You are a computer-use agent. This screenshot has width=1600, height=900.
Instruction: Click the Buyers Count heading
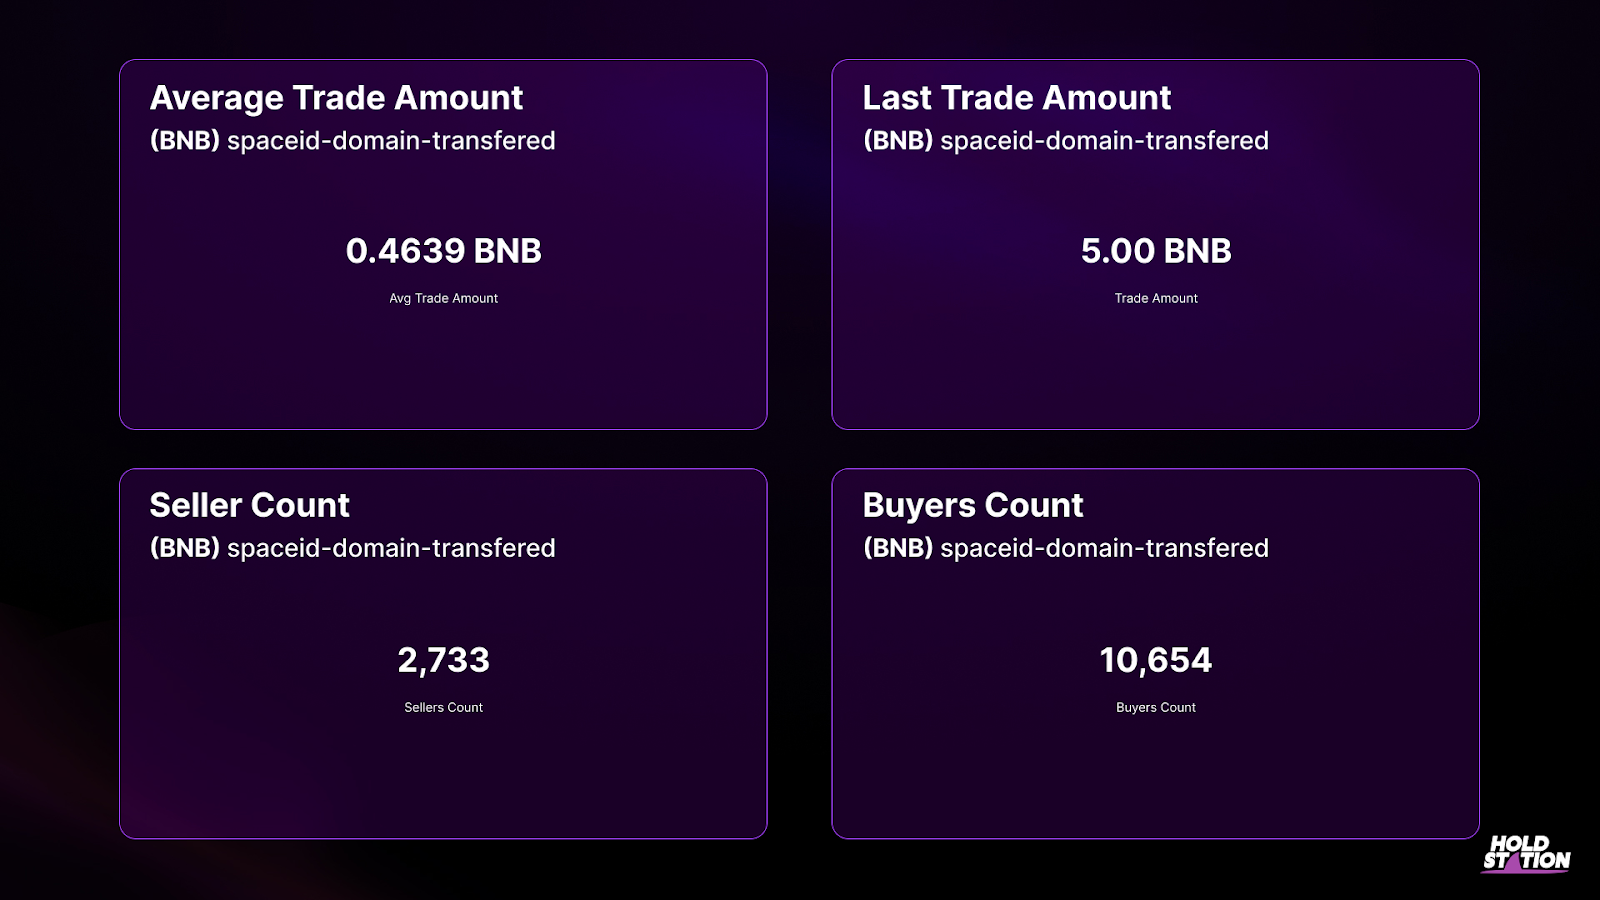pos(973,506)
